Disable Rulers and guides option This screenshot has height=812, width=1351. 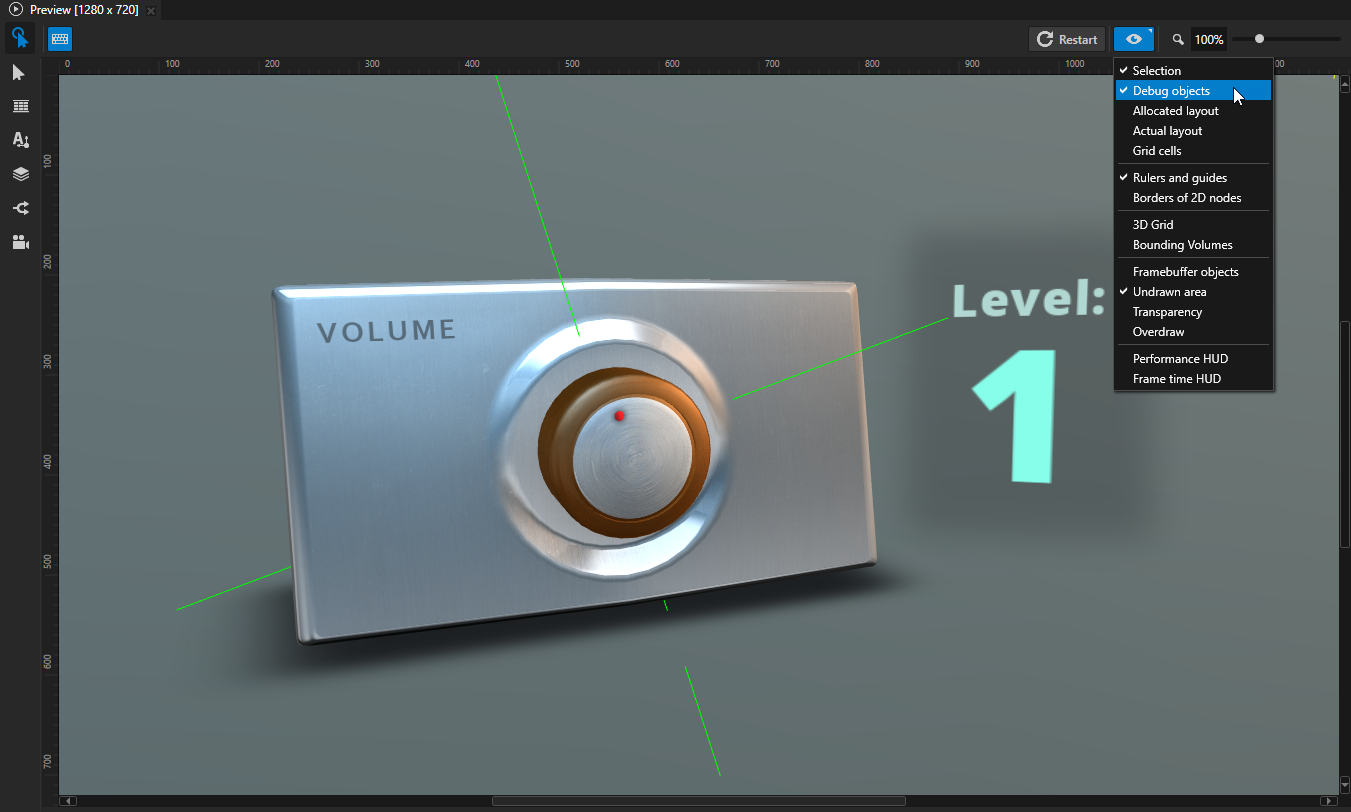[x=1179, y=177]
